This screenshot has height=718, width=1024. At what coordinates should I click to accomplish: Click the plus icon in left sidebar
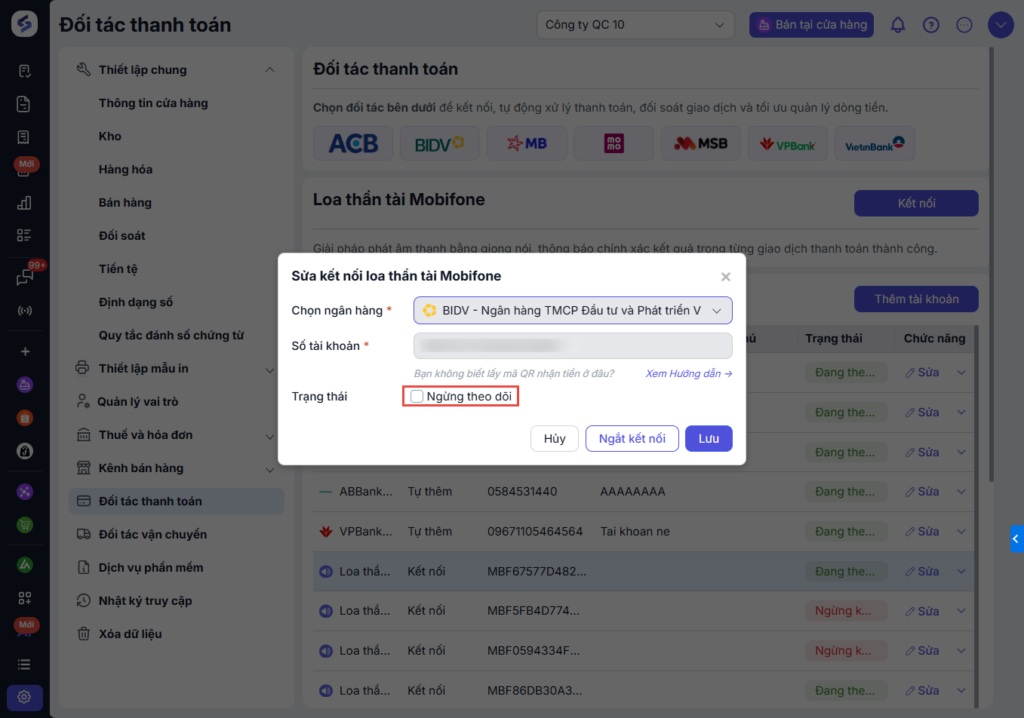(25, 352)
